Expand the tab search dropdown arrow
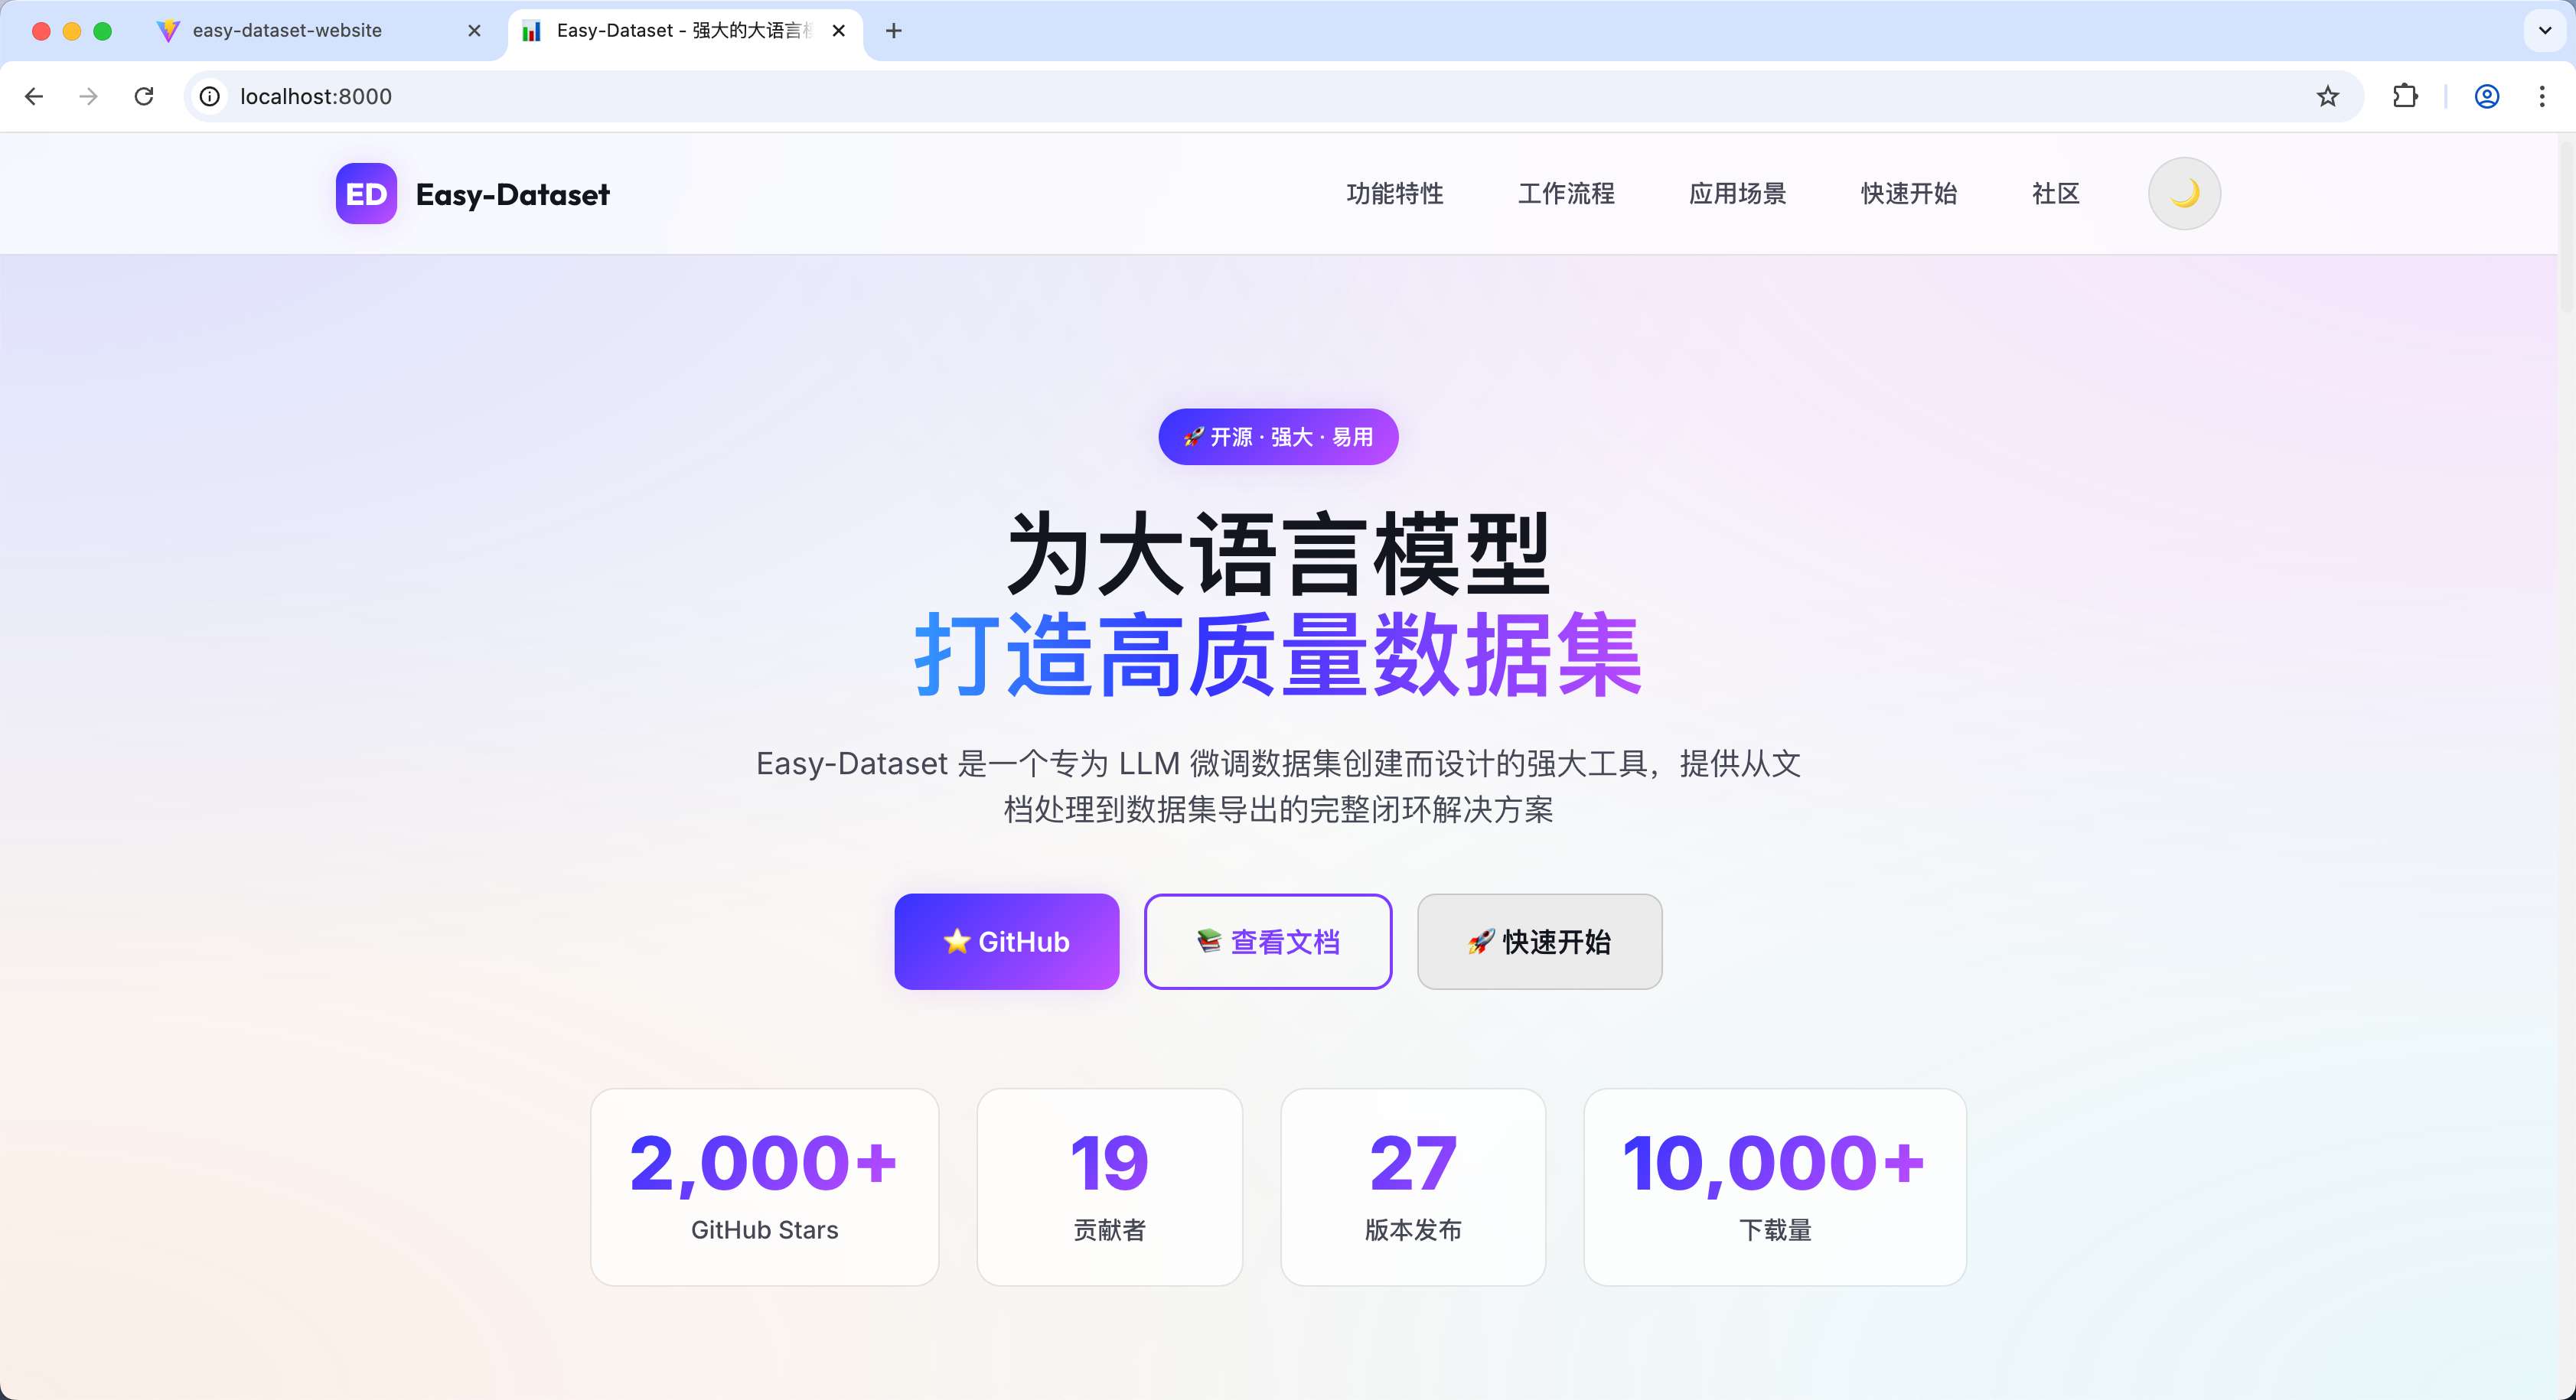The height and width of the screenshot is (1400, 2576). (2544, 31)
